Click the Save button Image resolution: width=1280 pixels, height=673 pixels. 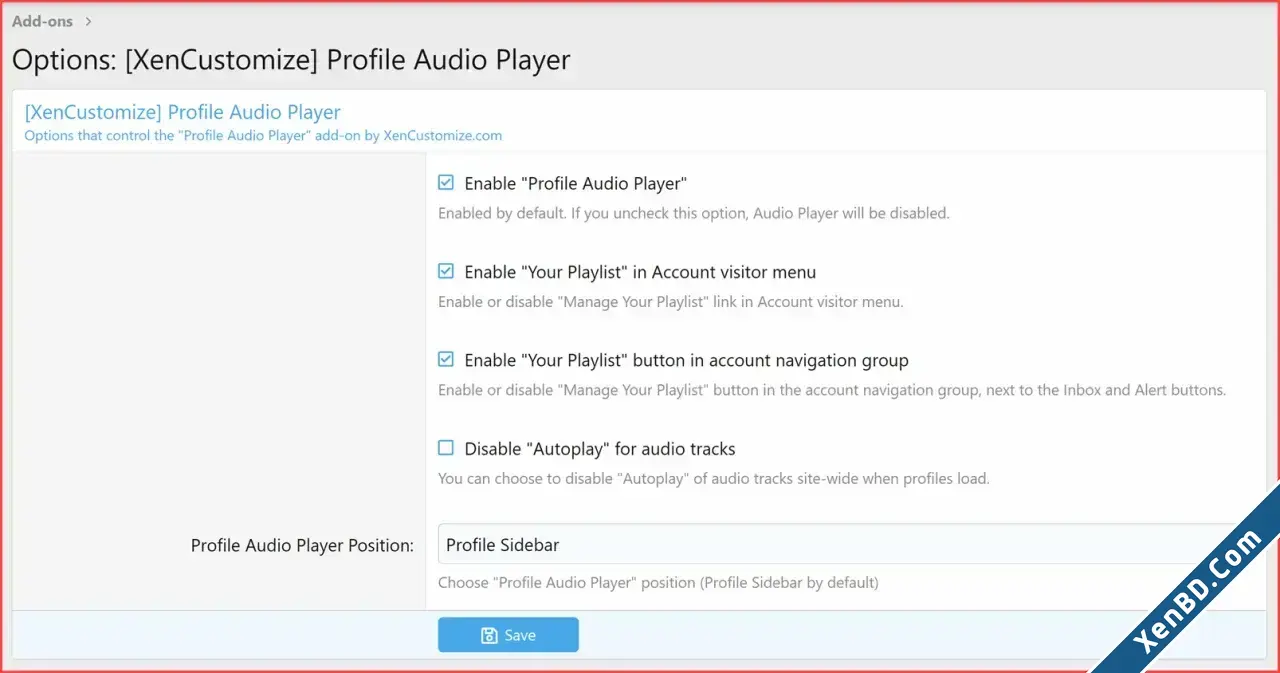(508, 635)
